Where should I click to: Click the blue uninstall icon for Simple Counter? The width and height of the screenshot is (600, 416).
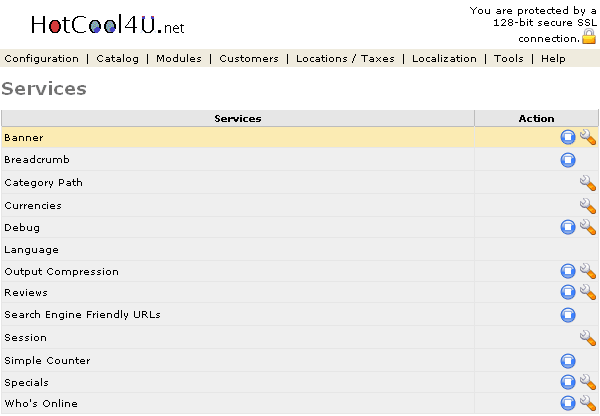tap(568, 361)
